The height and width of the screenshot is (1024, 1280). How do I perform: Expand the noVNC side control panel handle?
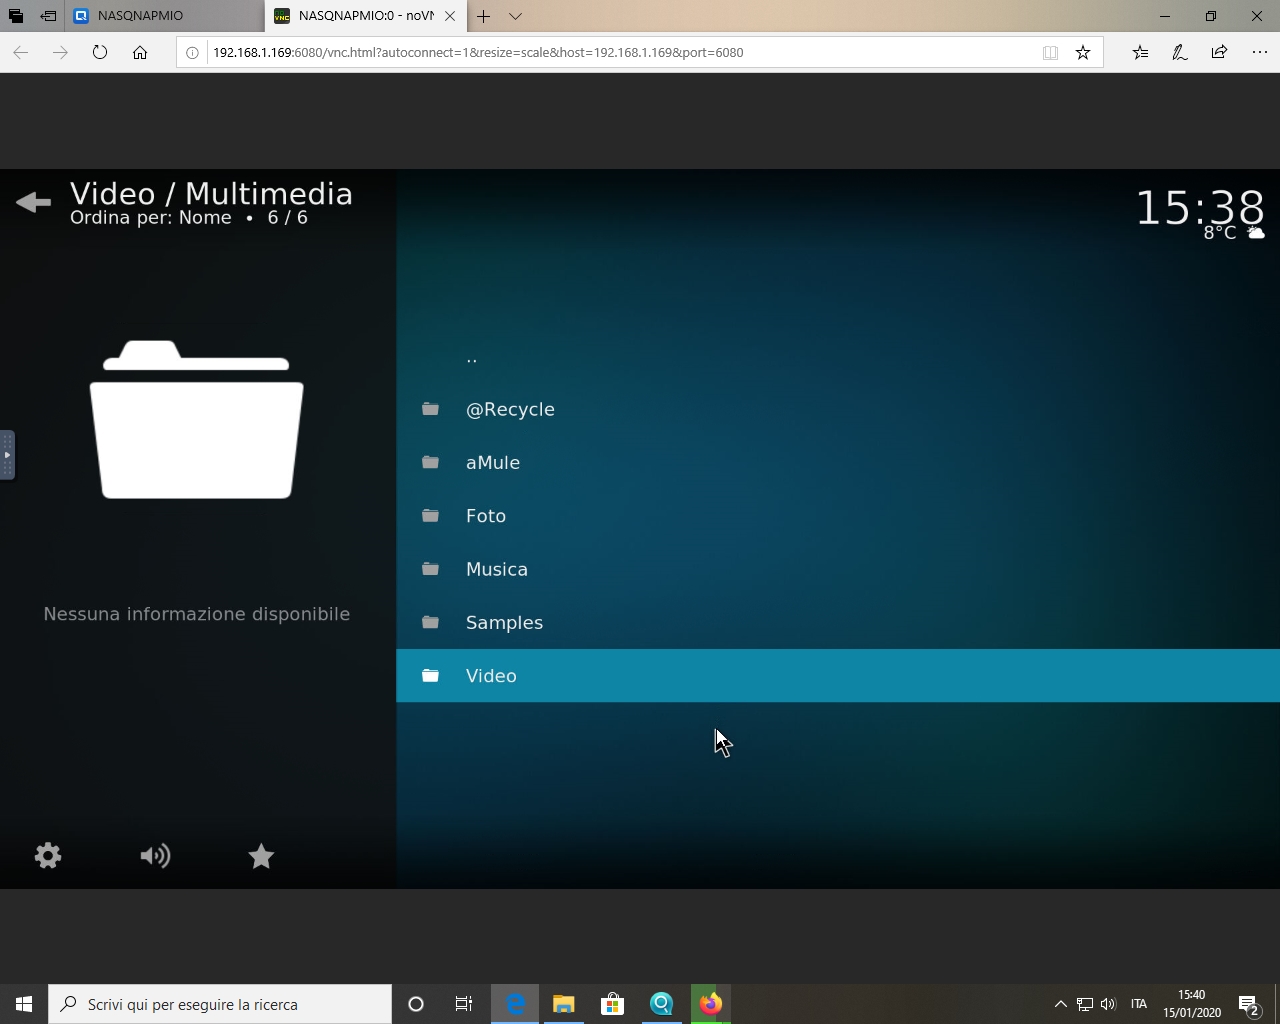7,455
